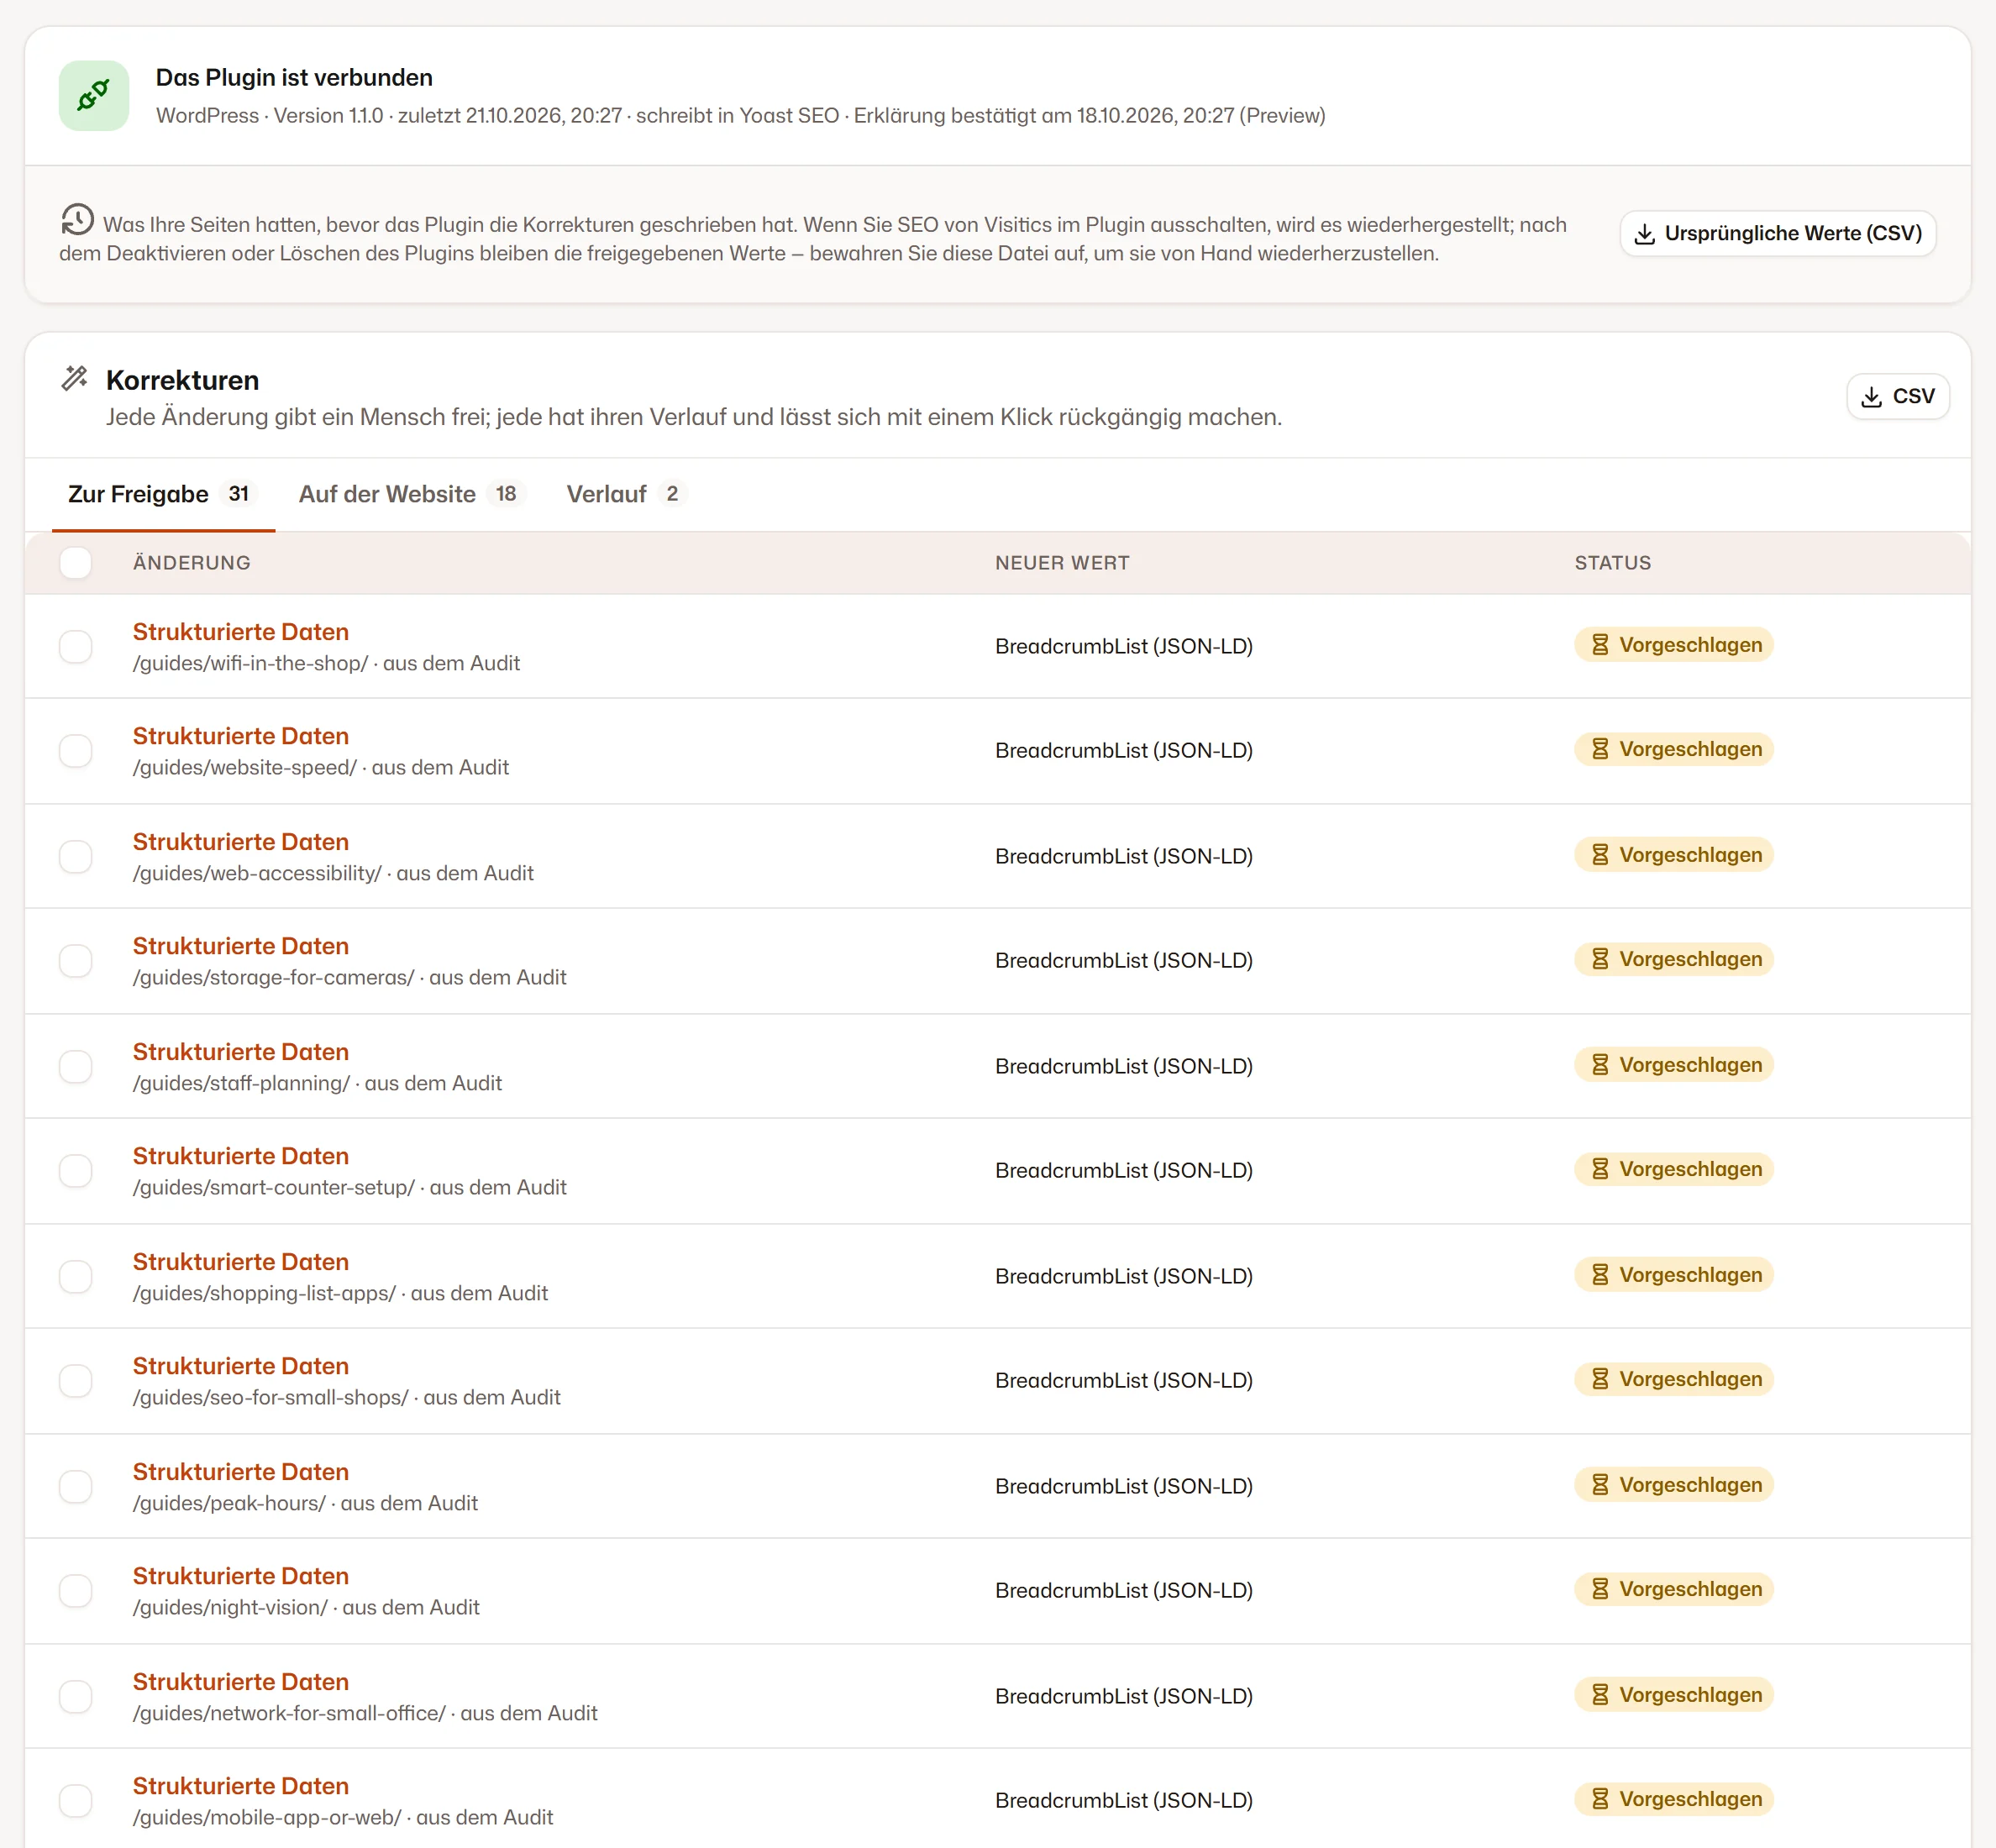Click hourglass icon in website-speed status badge

[x=1600, y=749]
